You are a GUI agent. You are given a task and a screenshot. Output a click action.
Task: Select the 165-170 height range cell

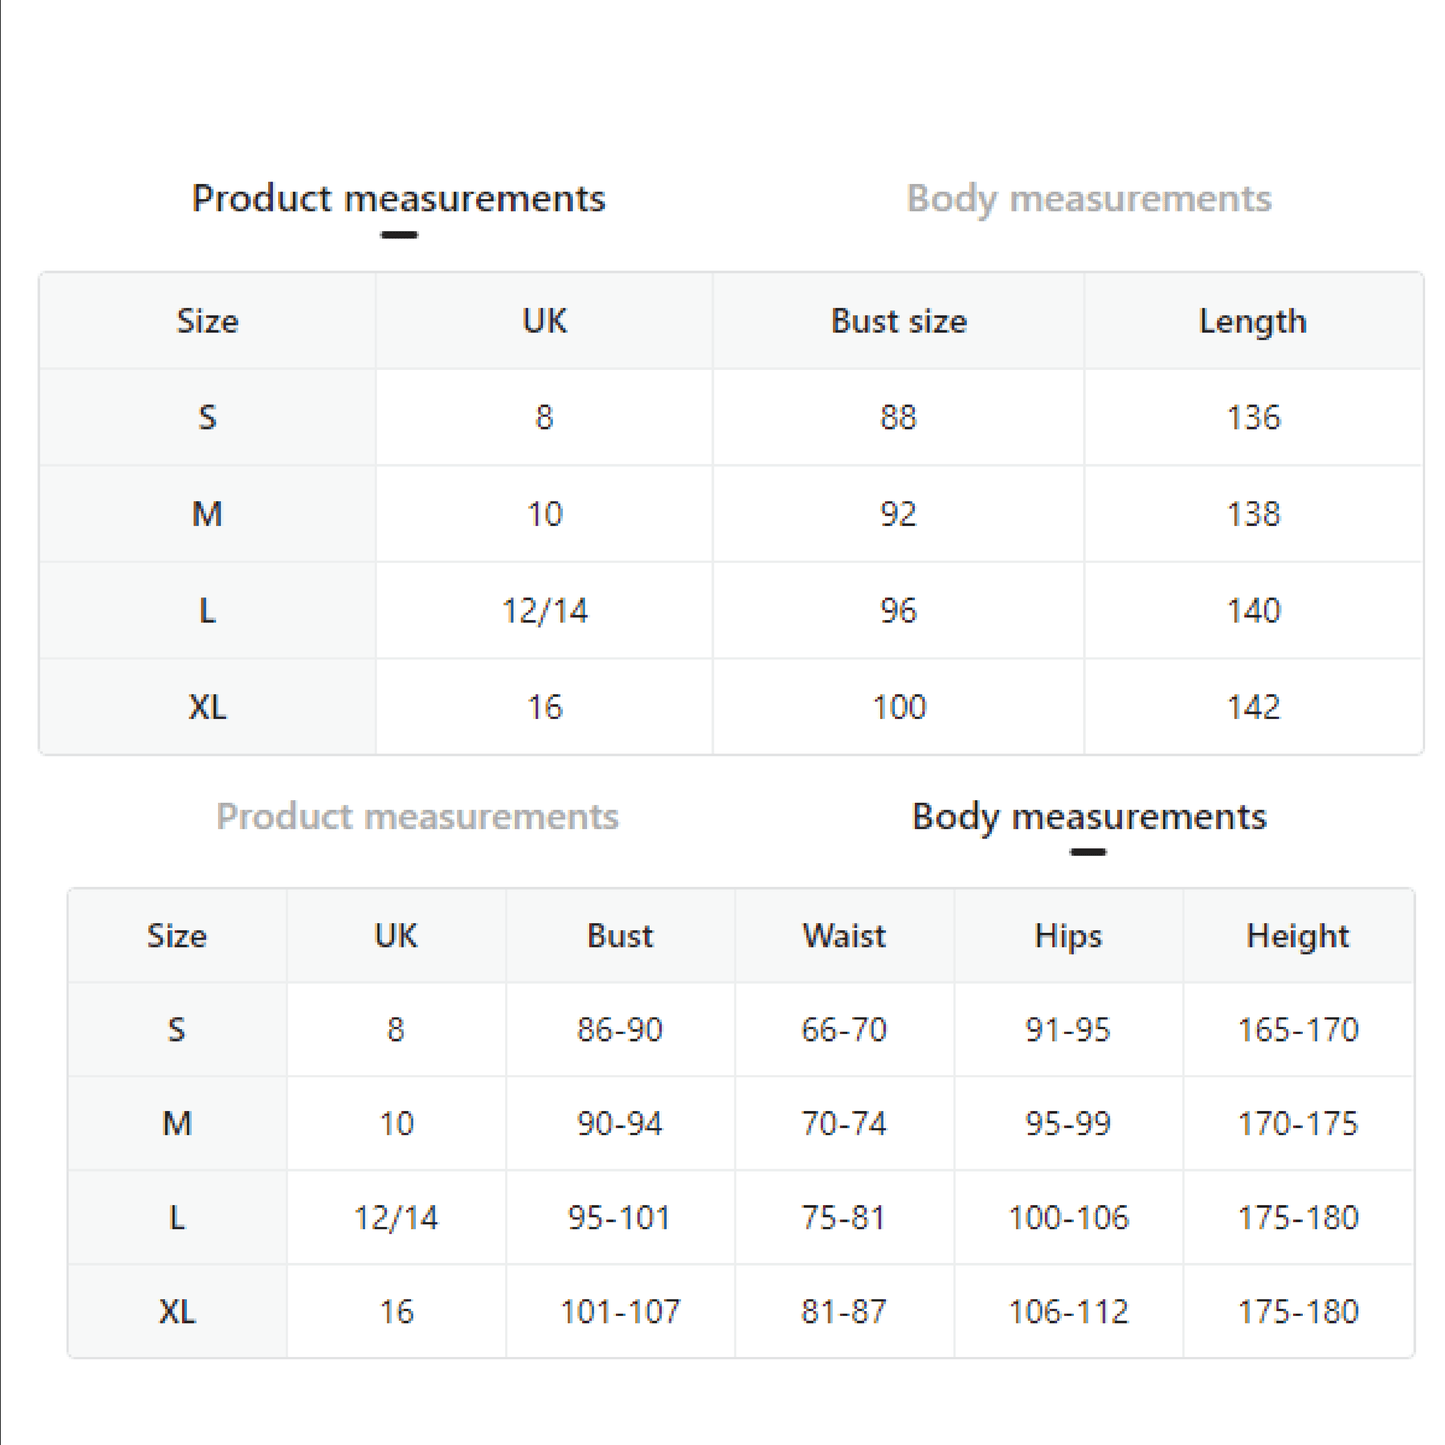click(x=1297, y=1030)
